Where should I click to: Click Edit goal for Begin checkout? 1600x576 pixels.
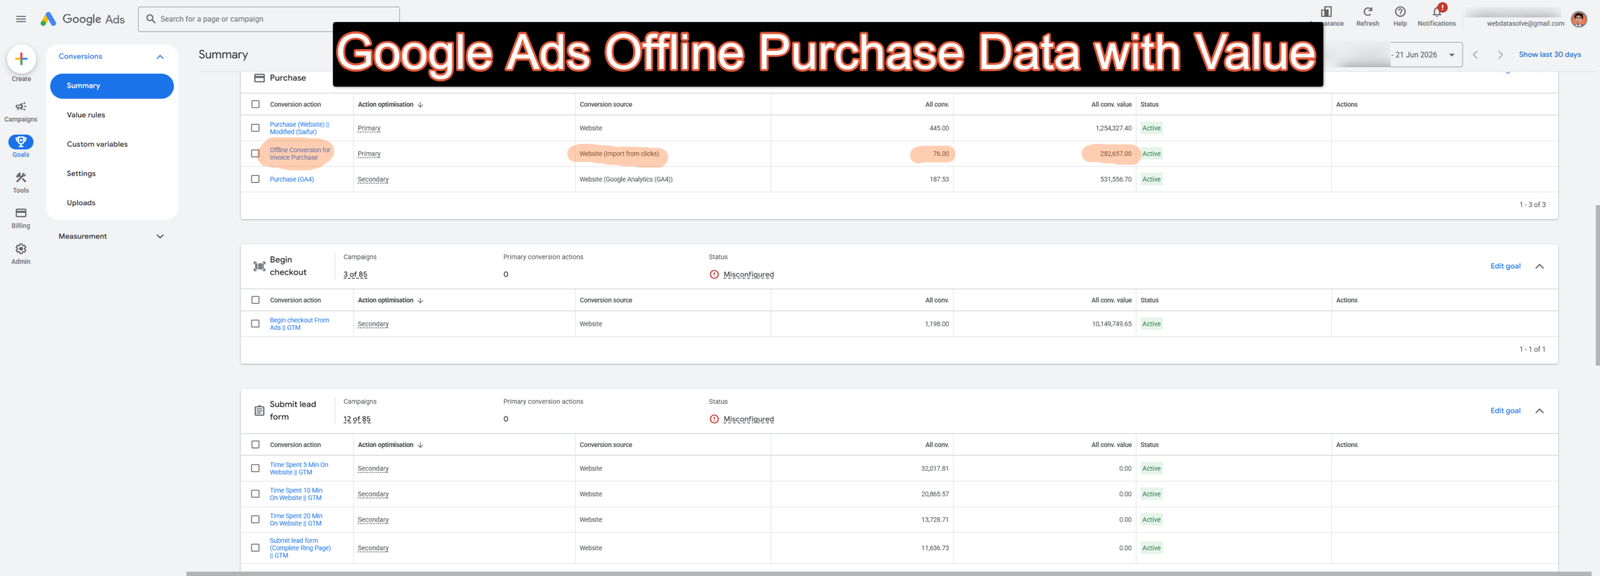1505,266
